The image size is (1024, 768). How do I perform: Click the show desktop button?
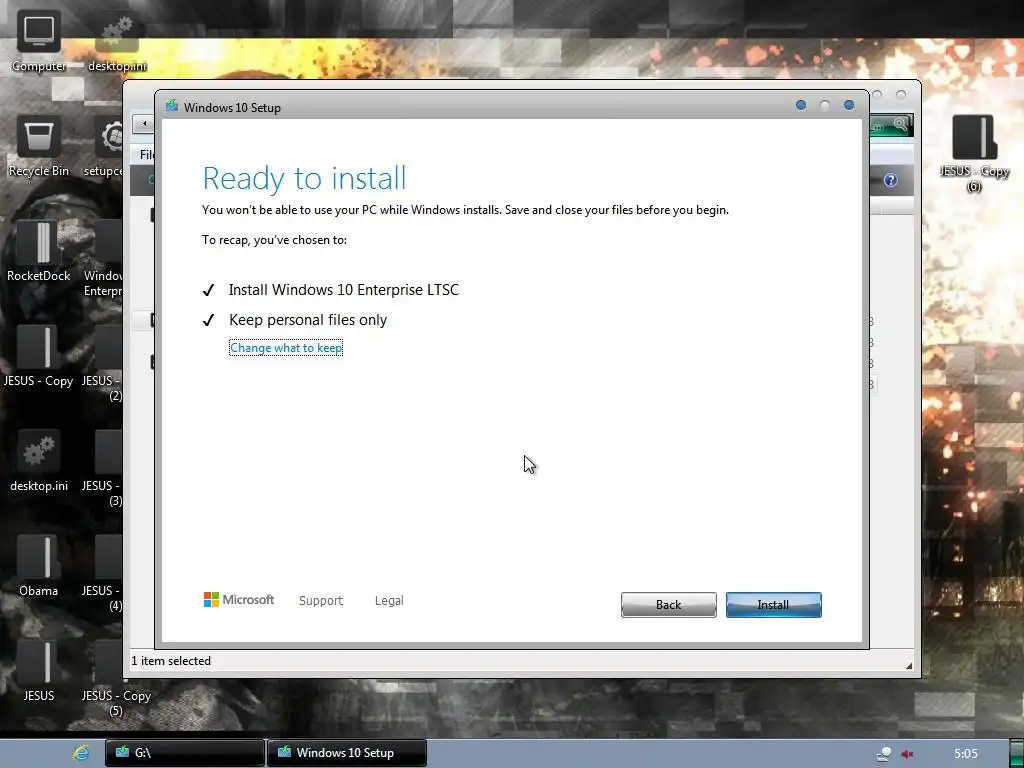click(x=1016, y=753)
